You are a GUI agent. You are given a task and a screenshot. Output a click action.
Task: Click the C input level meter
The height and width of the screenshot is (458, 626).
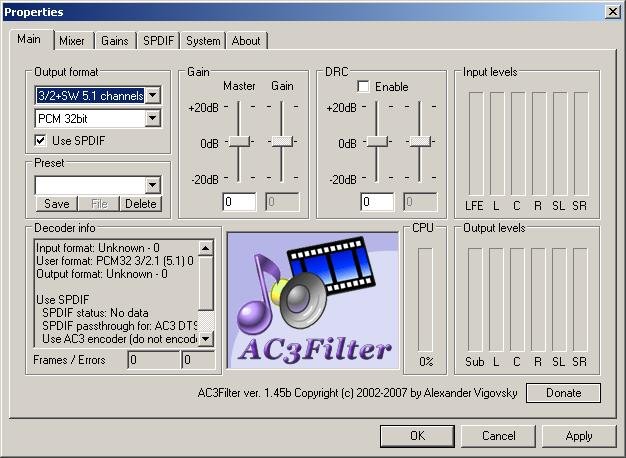pos(518,144)
